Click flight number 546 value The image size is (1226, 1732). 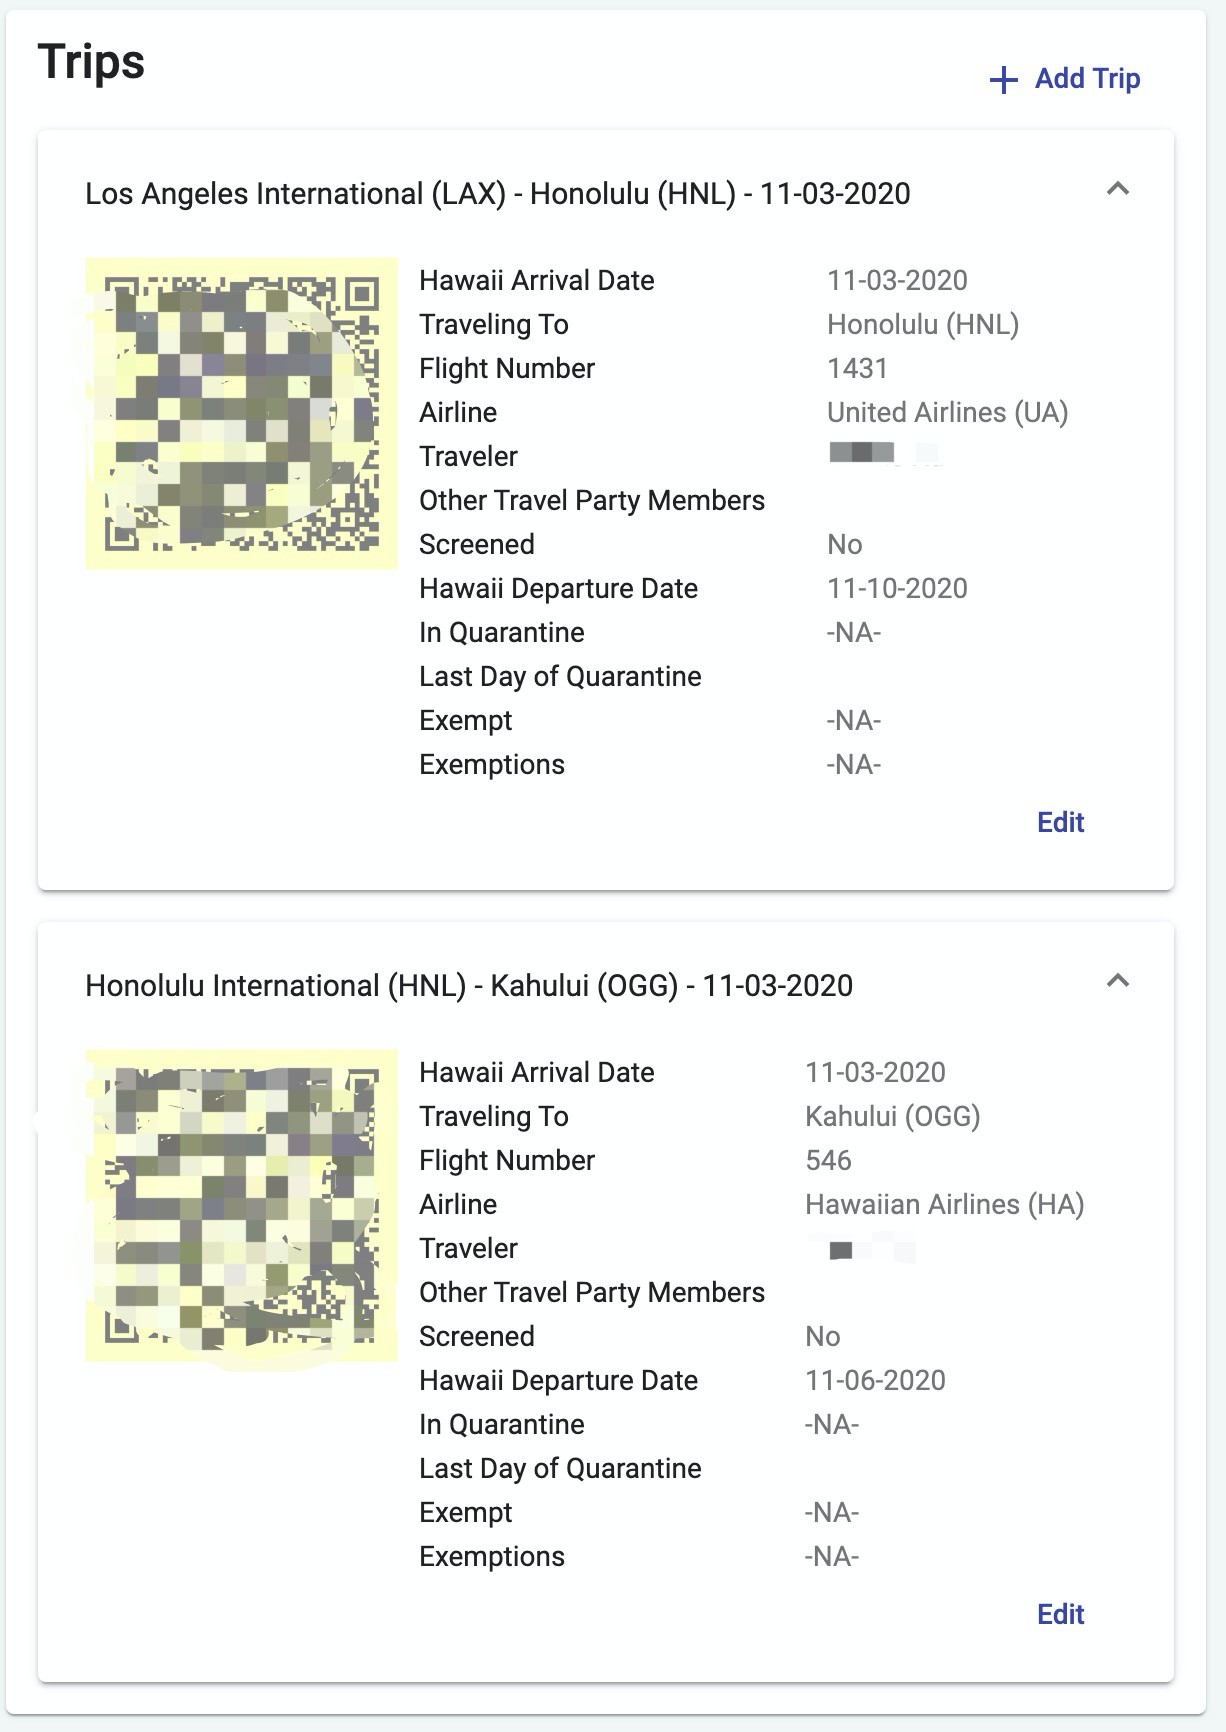coord(828,1161)
